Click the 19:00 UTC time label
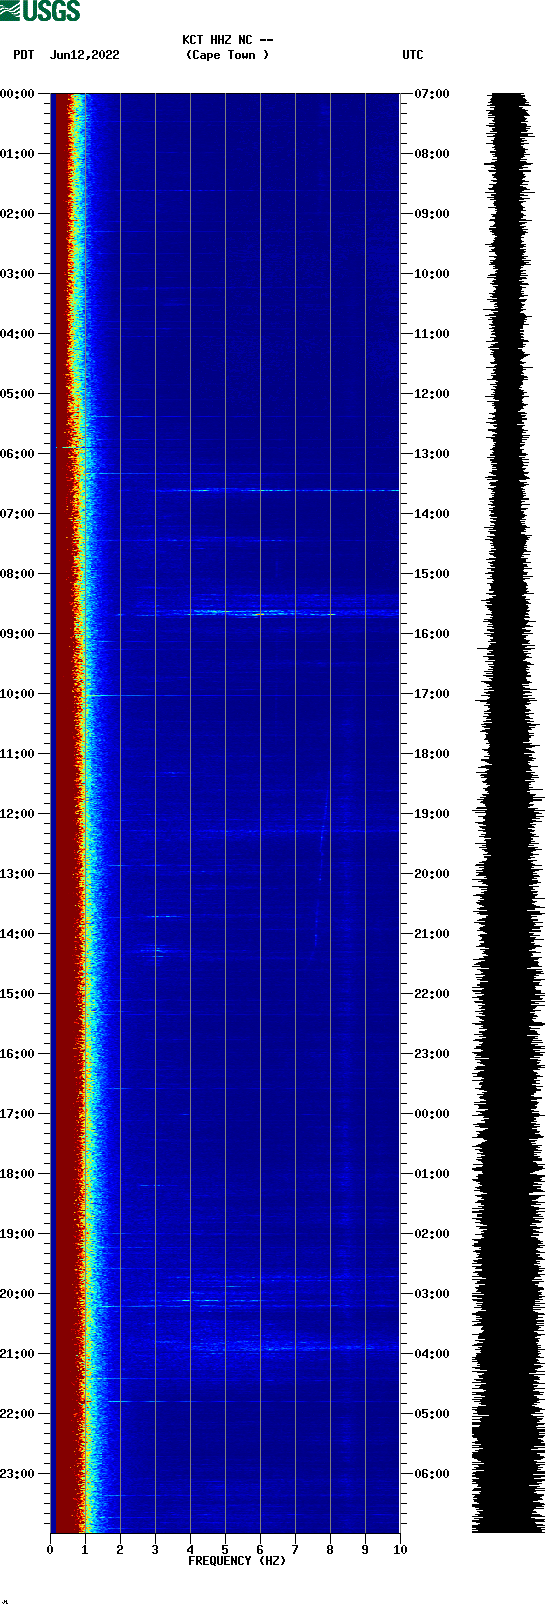Image resolution: width=552 pixels, height=1613 pixels. click(432, 814)
